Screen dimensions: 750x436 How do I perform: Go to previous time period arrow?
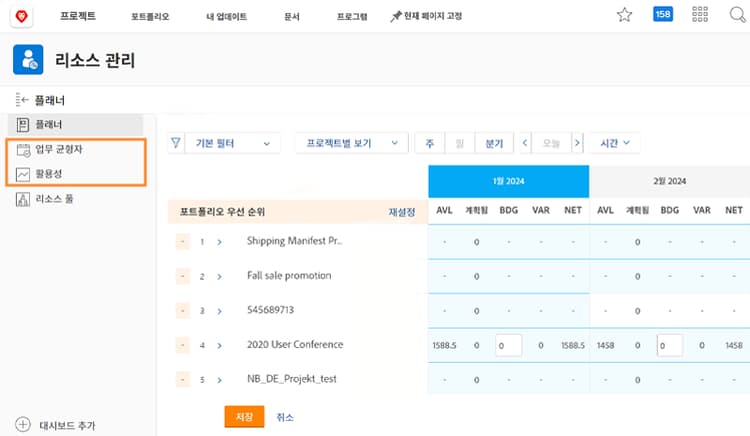pyautogui.click(x=525, y=142)
